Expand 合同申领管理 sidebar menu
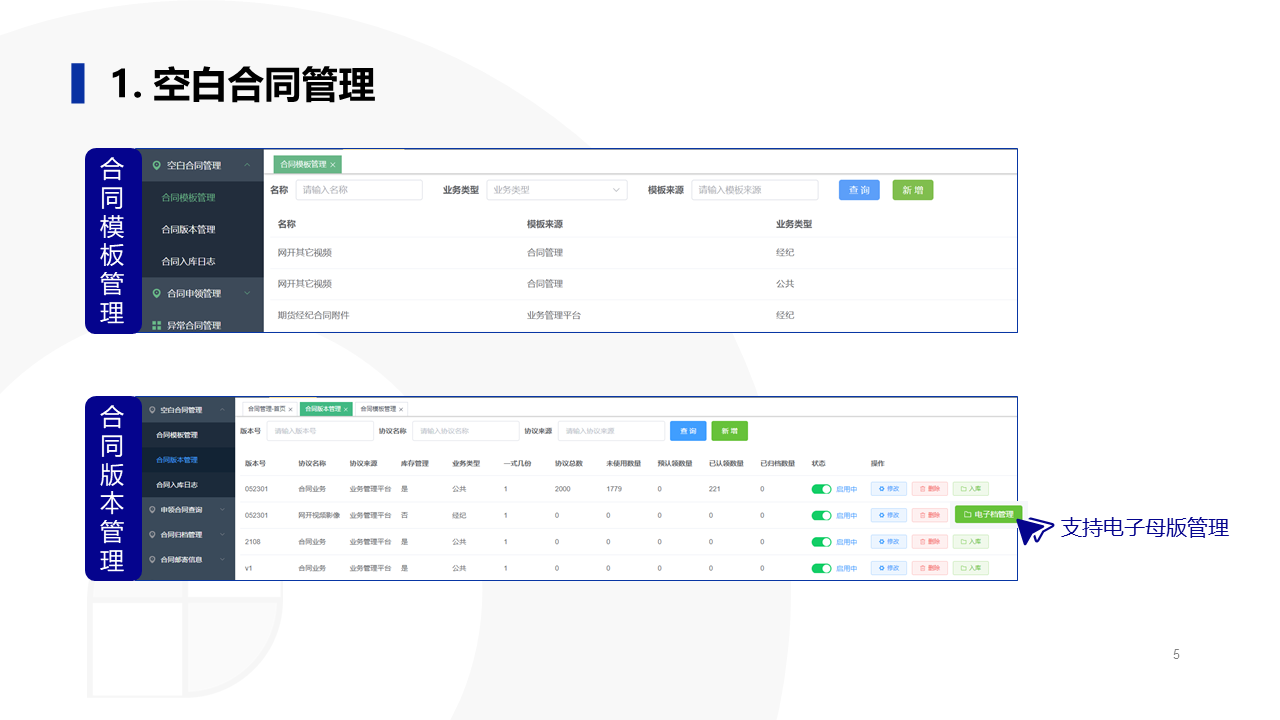The width and height of the screenshot is (1280, 720). 246,293
